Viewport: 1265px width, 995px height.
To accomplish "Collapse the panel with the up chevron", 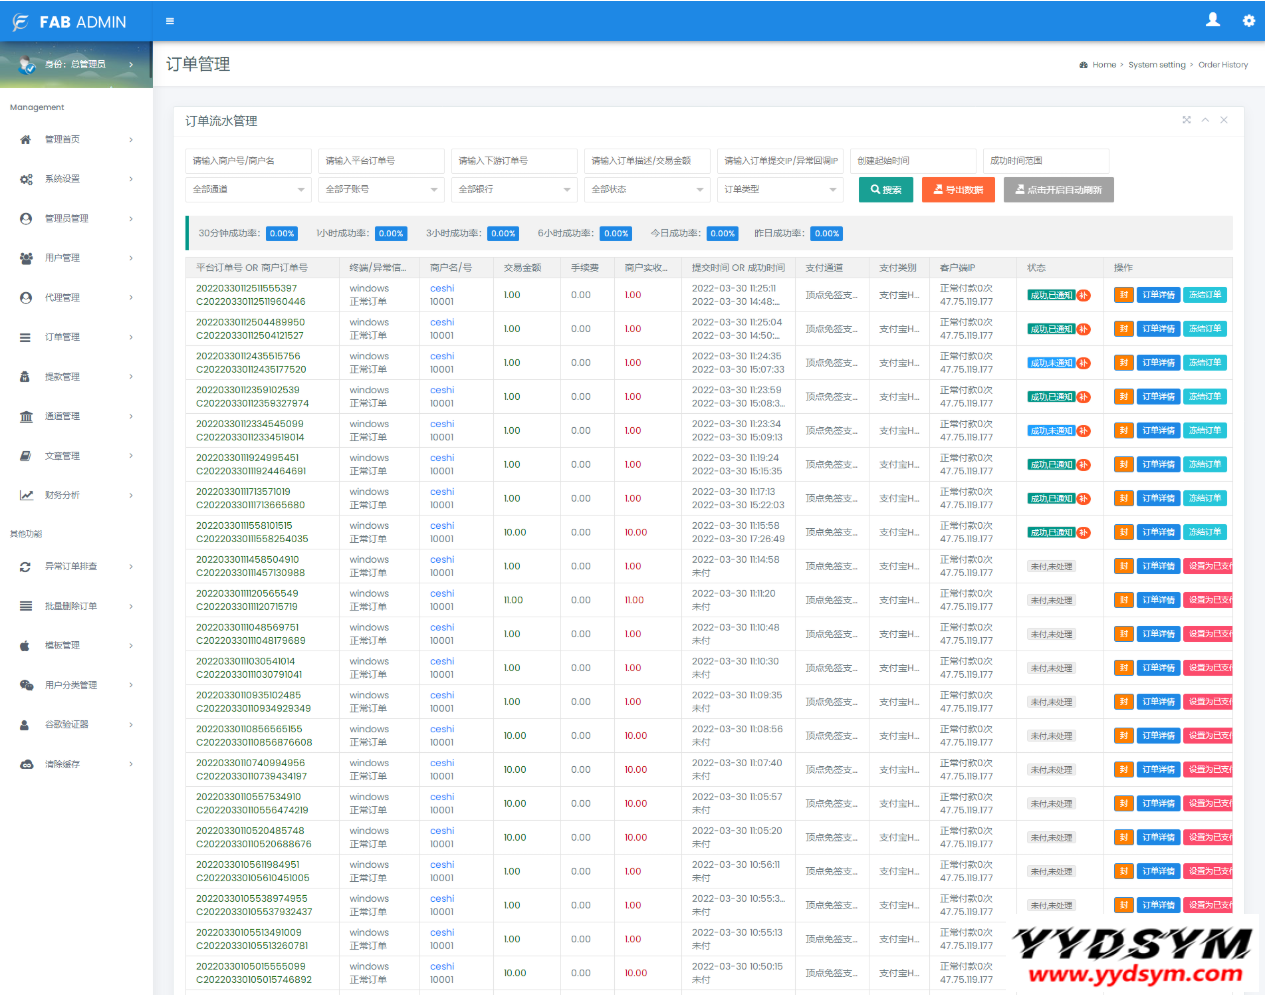I will (1205, 120).
